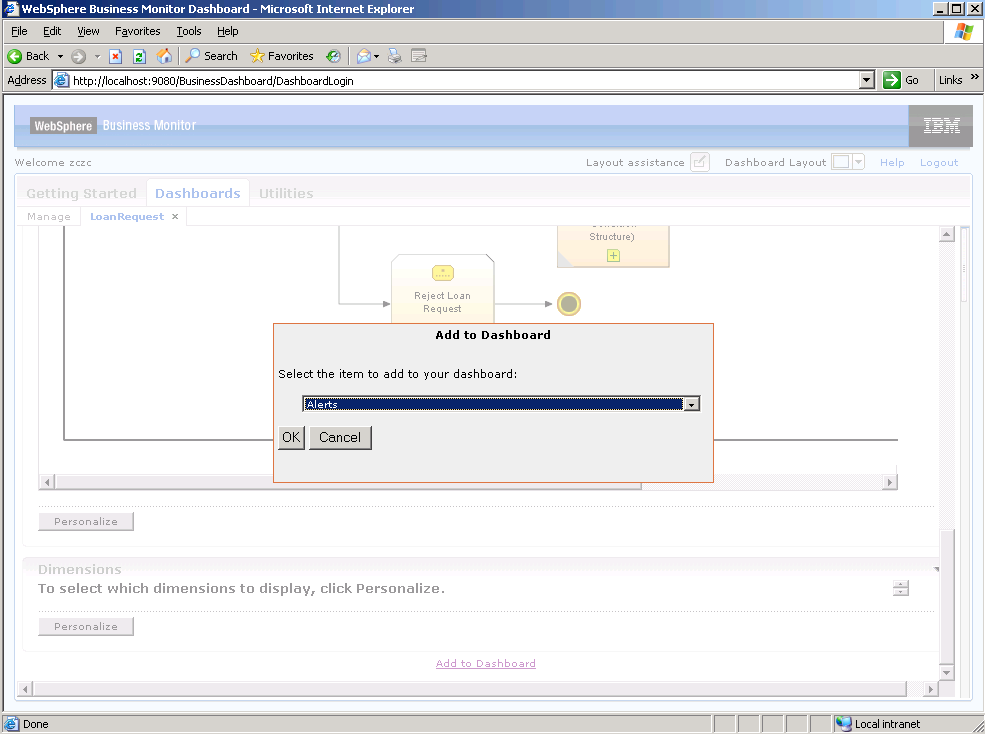Go to the Home page icon
The image size is (985, 734).
point(164,57)
